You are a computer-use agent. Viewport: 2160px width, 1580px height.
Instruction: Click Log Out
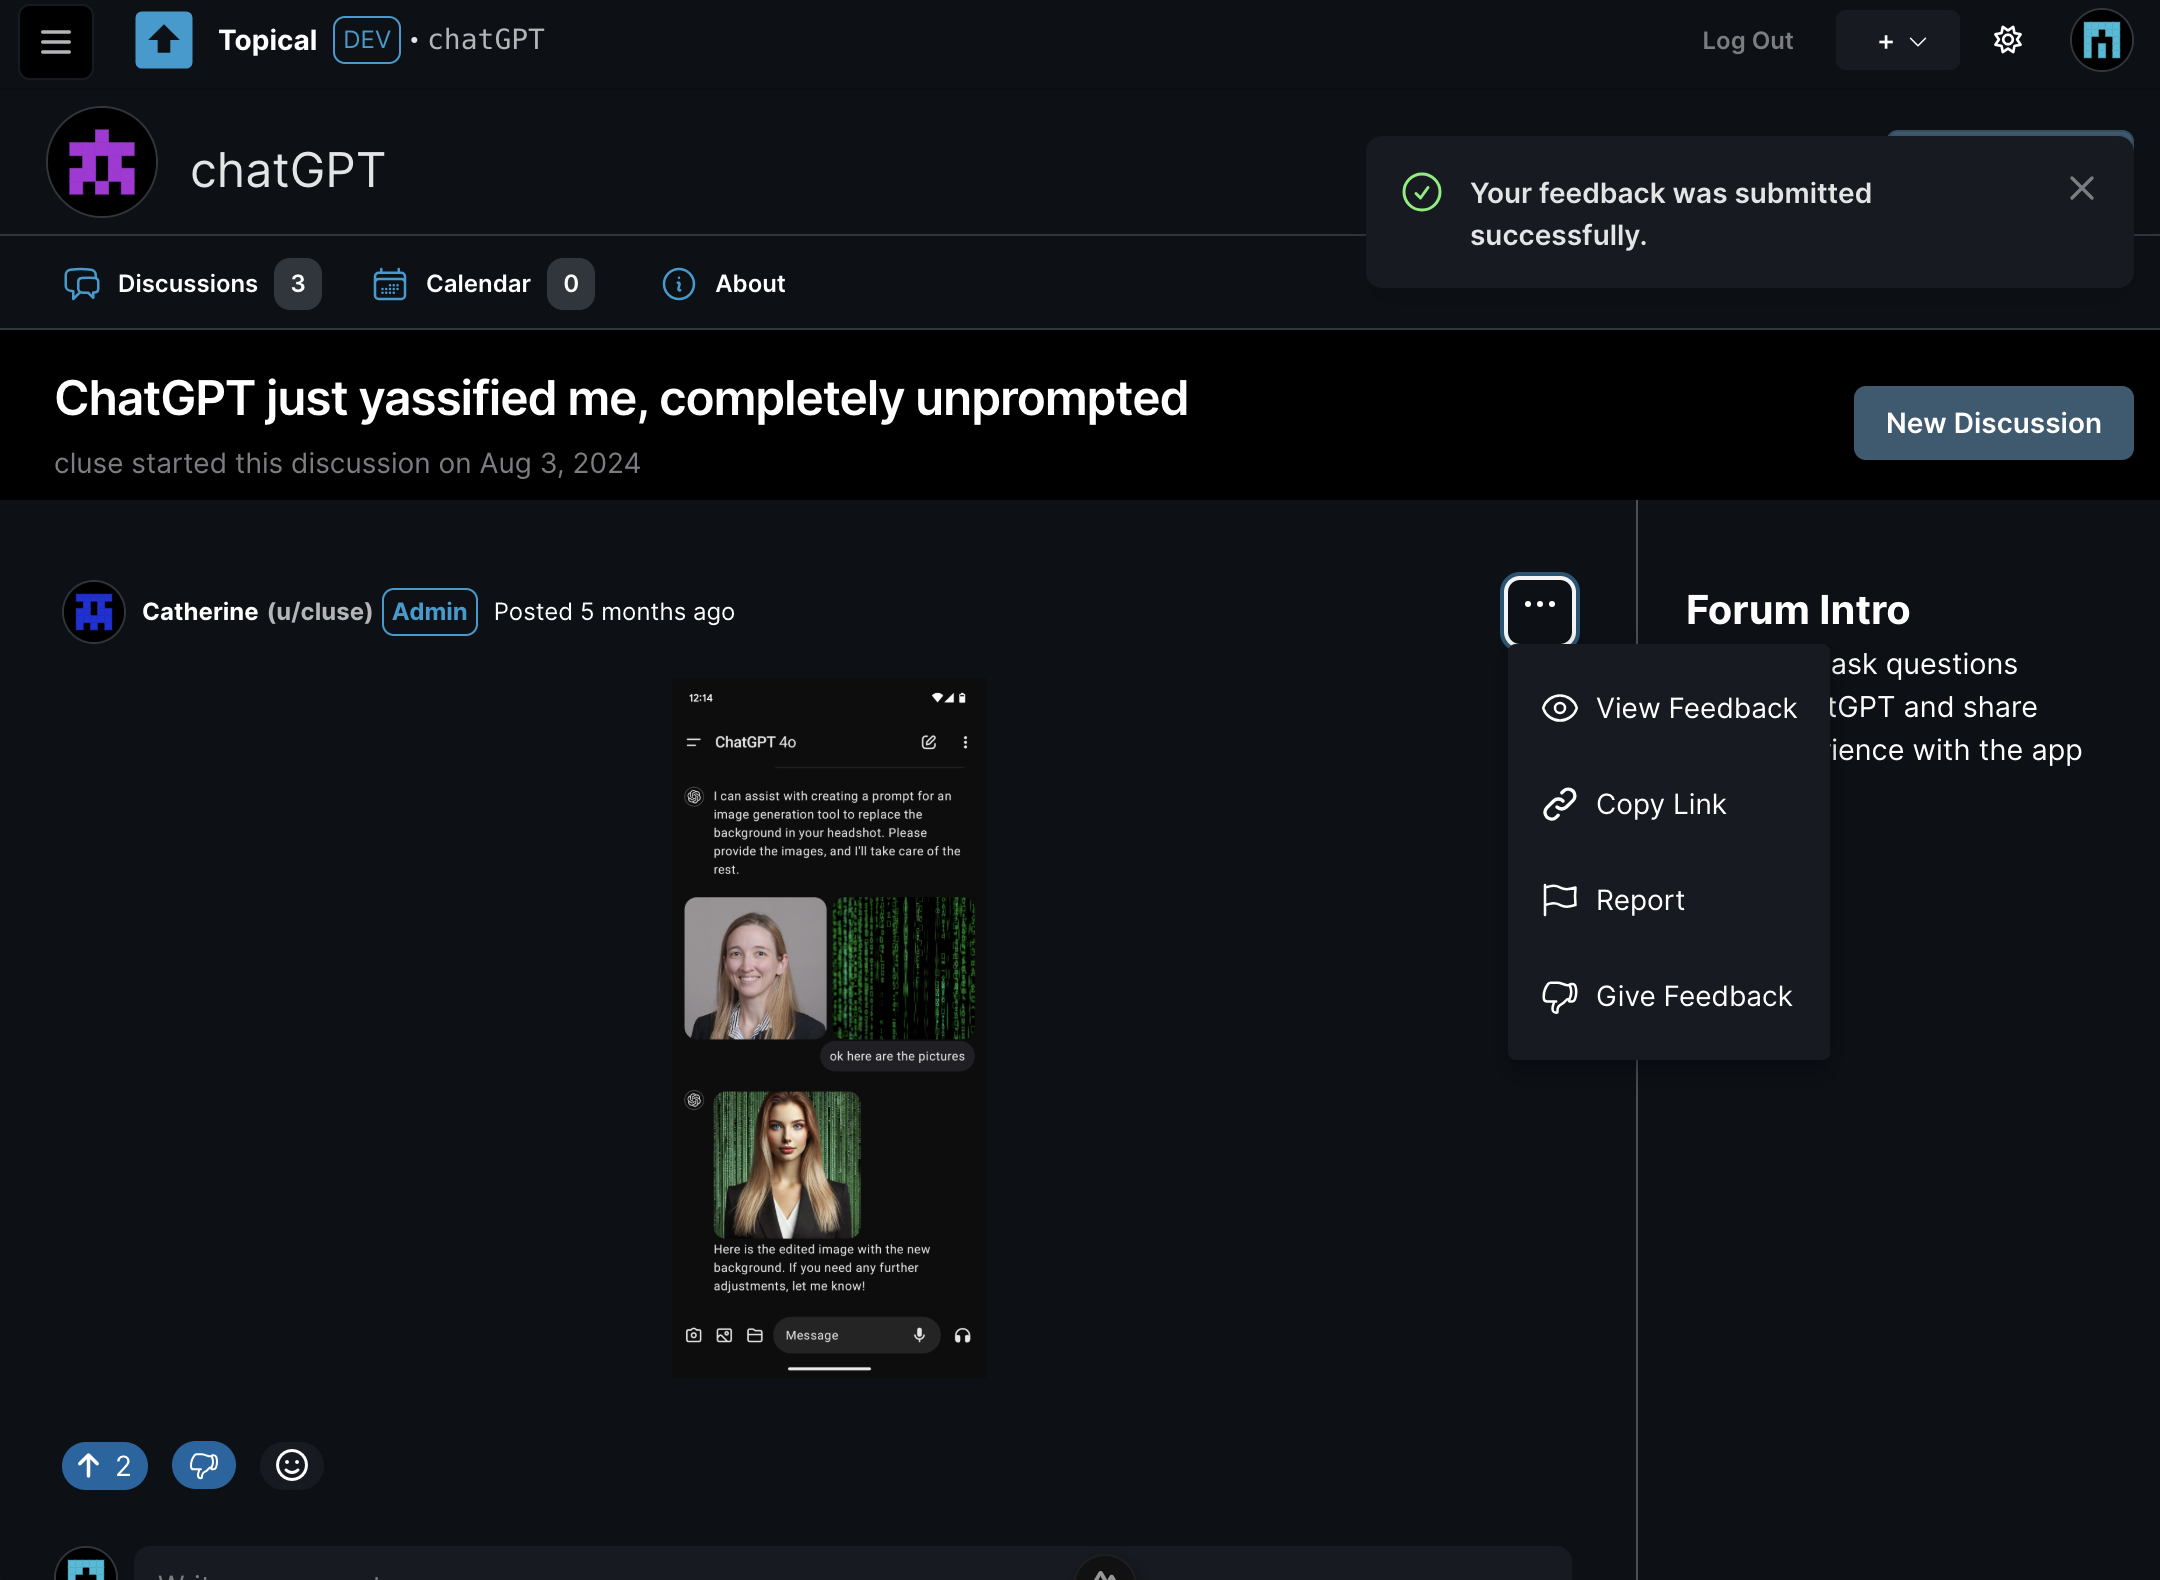[x=1747, y=41]
